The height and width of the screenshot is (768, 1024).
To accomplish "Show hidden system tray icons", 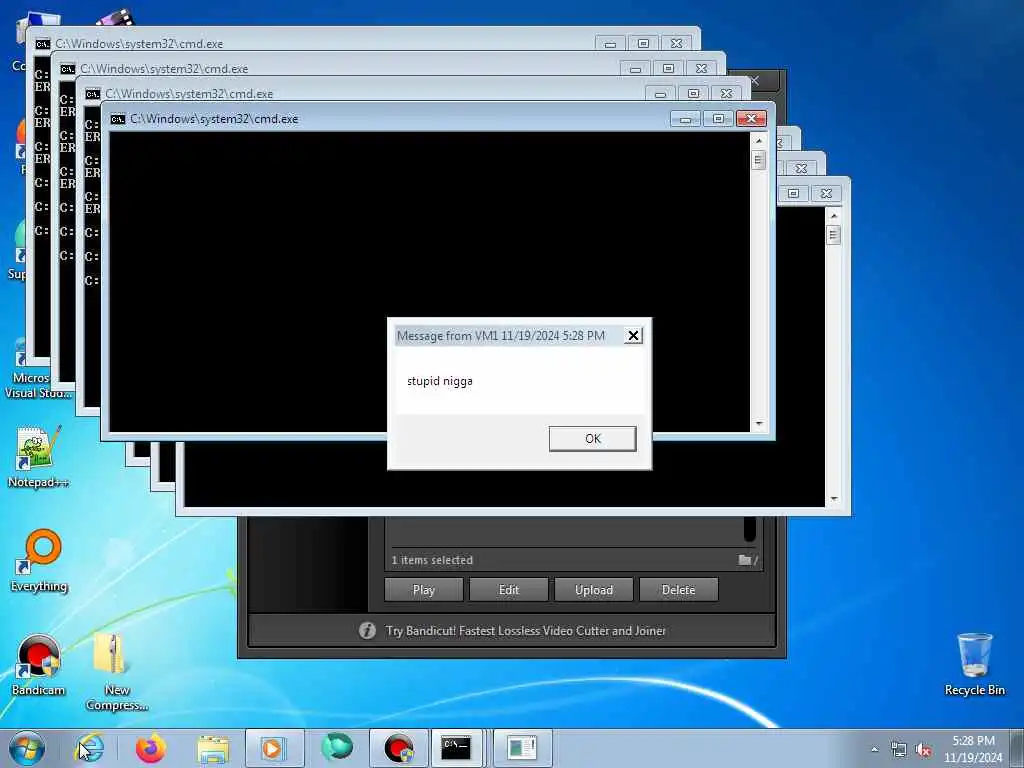I will pos(874,750).
